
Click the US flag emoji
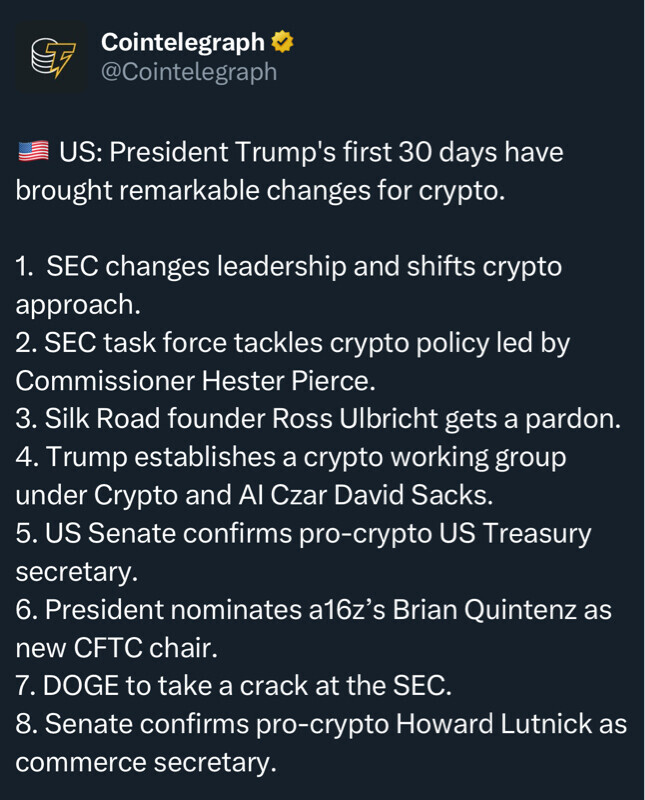click(32, 152)
